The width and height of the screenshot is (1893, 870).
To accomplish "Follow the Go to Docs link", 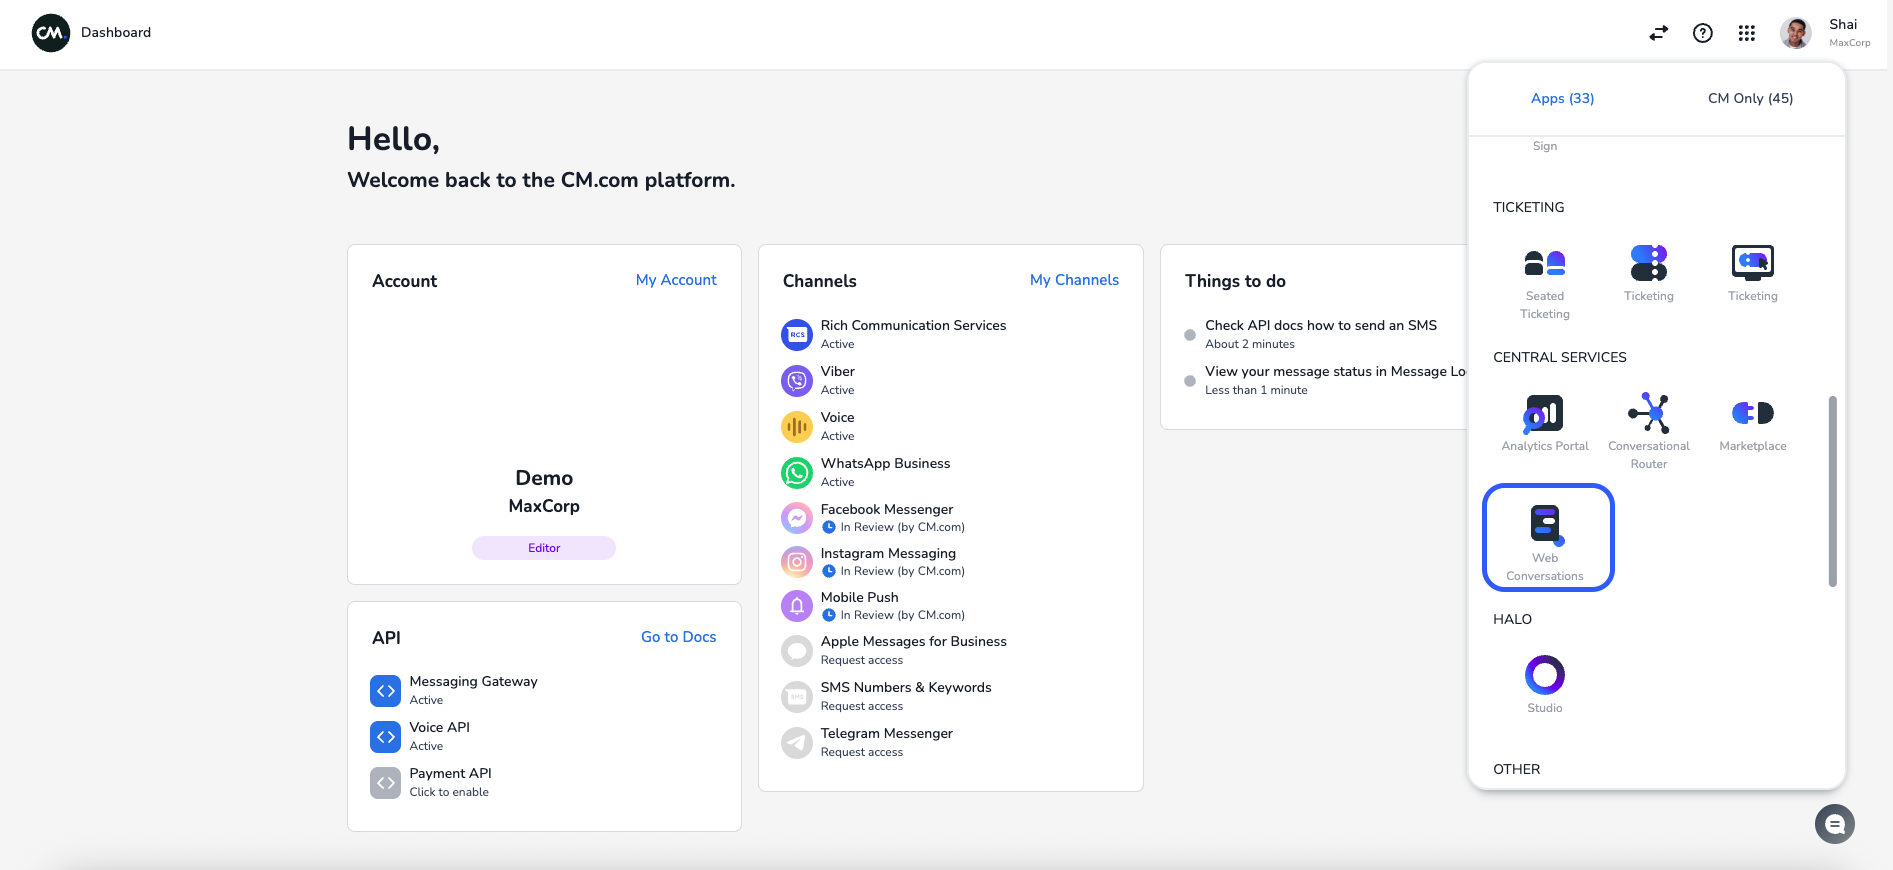I will 678,637.
